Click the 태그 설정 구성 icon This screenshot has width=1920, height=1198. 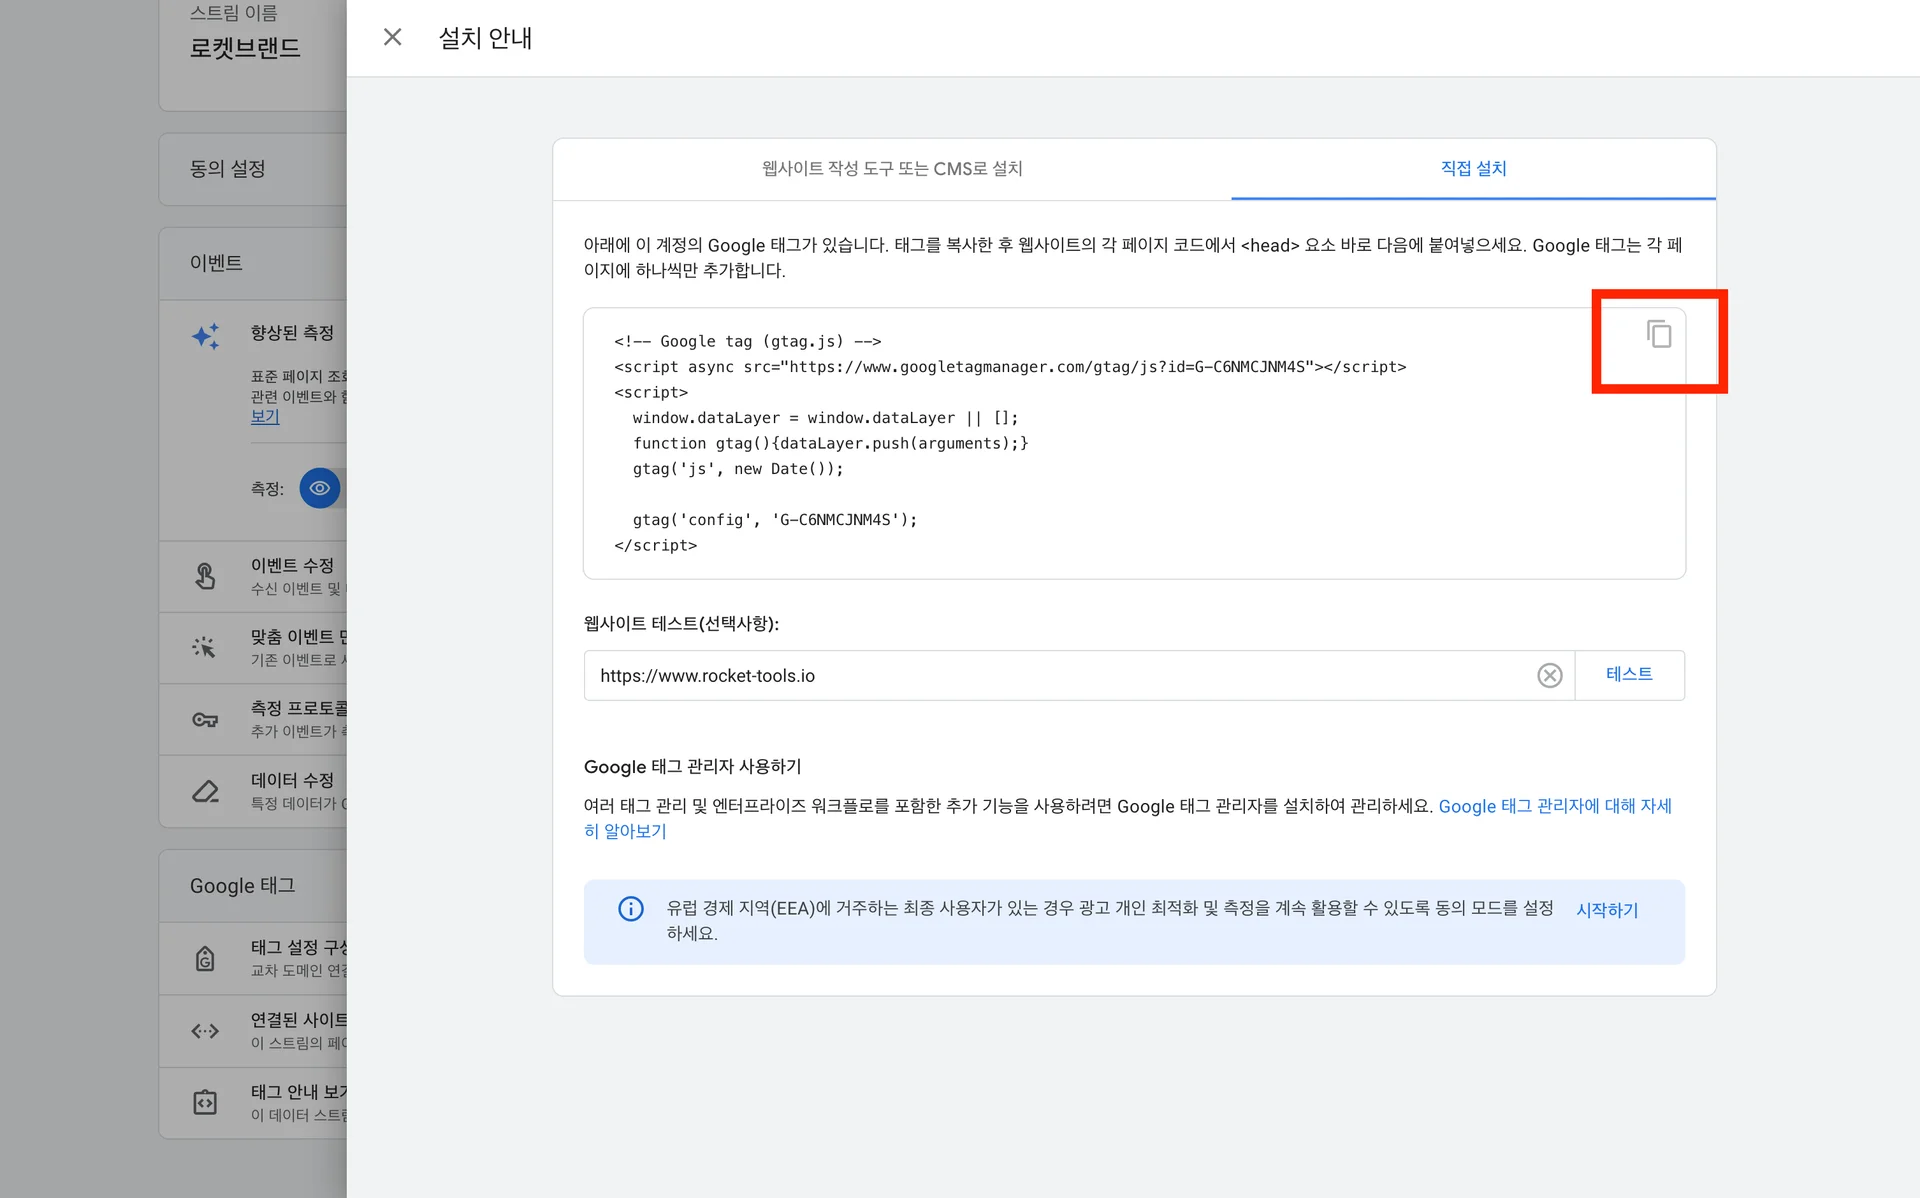[x=205, y=958]
